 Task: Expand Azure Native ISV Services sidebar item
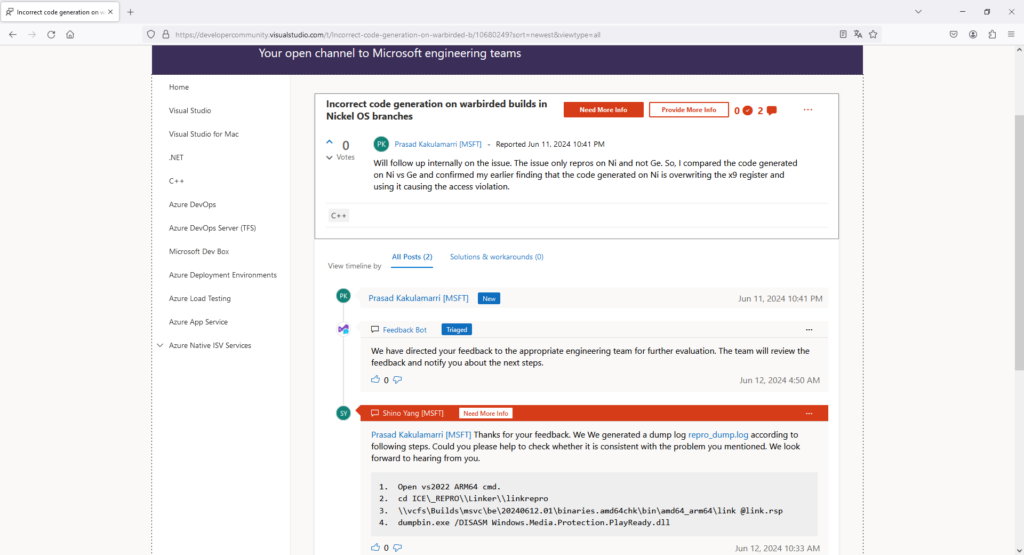[x=160, y=345]
